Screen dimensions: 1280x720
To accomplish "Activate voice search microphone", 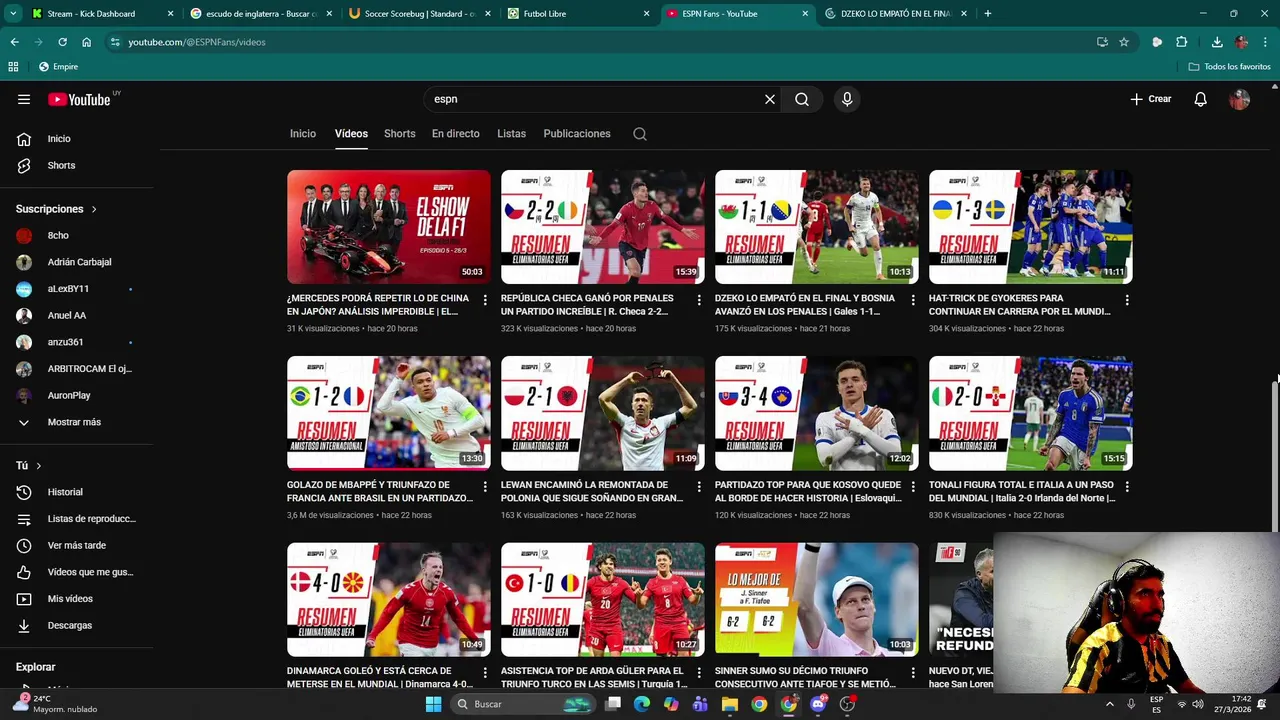I will pyautogui.click(x=847, y=99).
